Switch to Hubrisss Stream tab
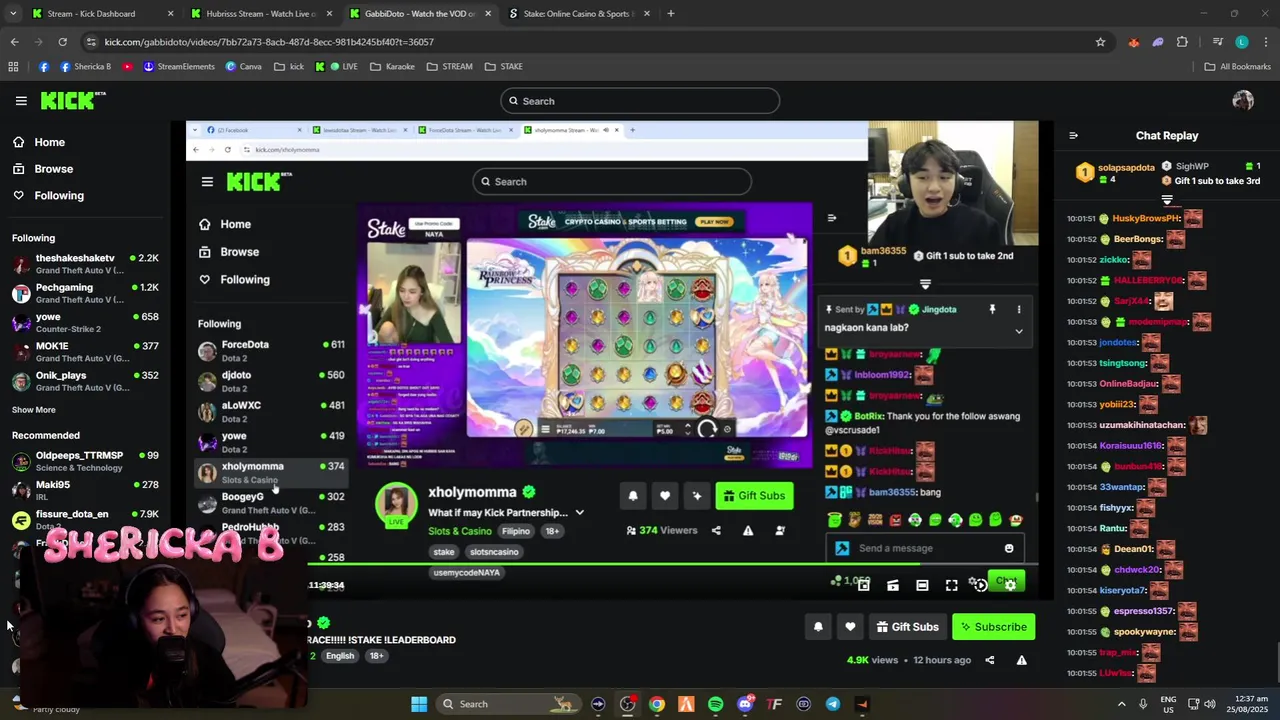Screen dimensions: 1280x720 coord(260,14)
